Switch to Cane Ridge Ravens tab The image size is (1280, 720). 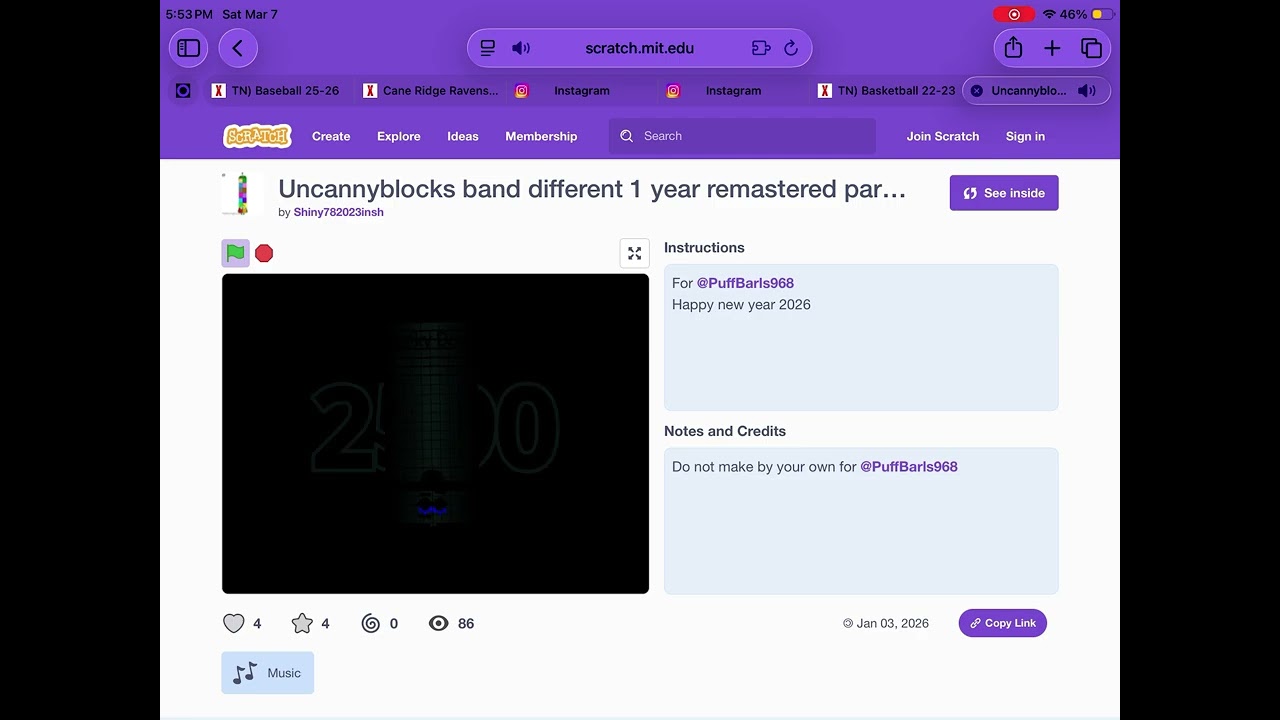tap(430, 90)
